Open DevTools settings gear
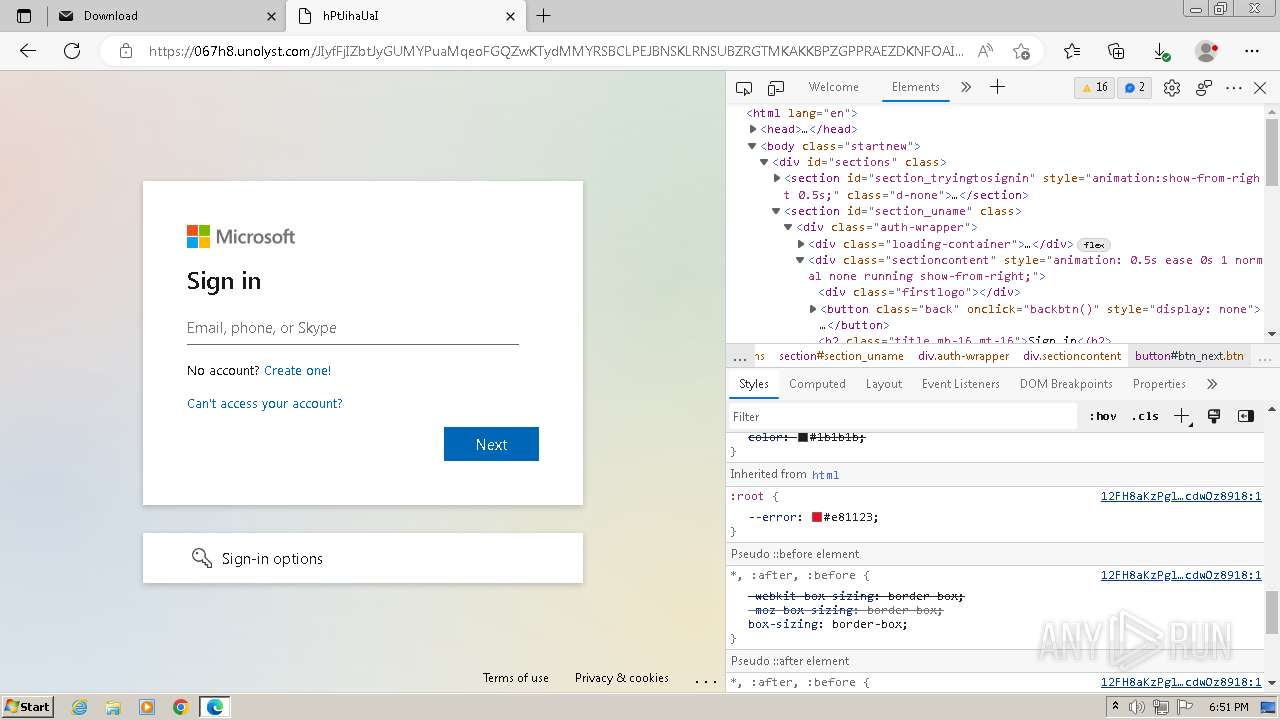This screenshot has width=1280, height=720. coord(1172,88)
